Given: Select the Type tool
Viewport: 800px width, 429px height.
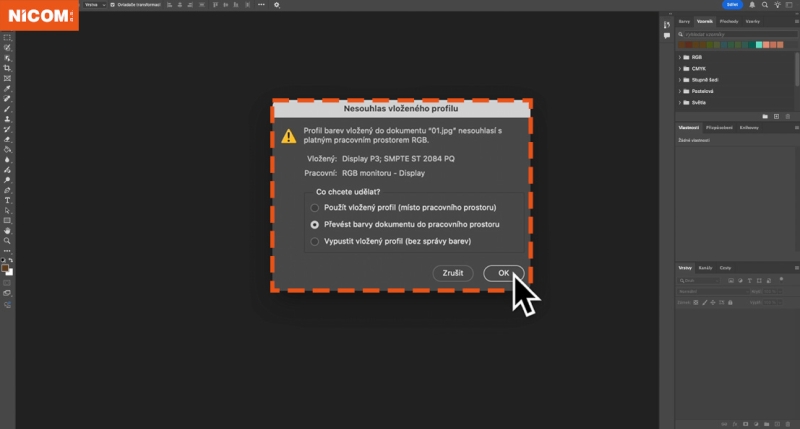Looking at the screenshot, I should [x=7, y=199].
